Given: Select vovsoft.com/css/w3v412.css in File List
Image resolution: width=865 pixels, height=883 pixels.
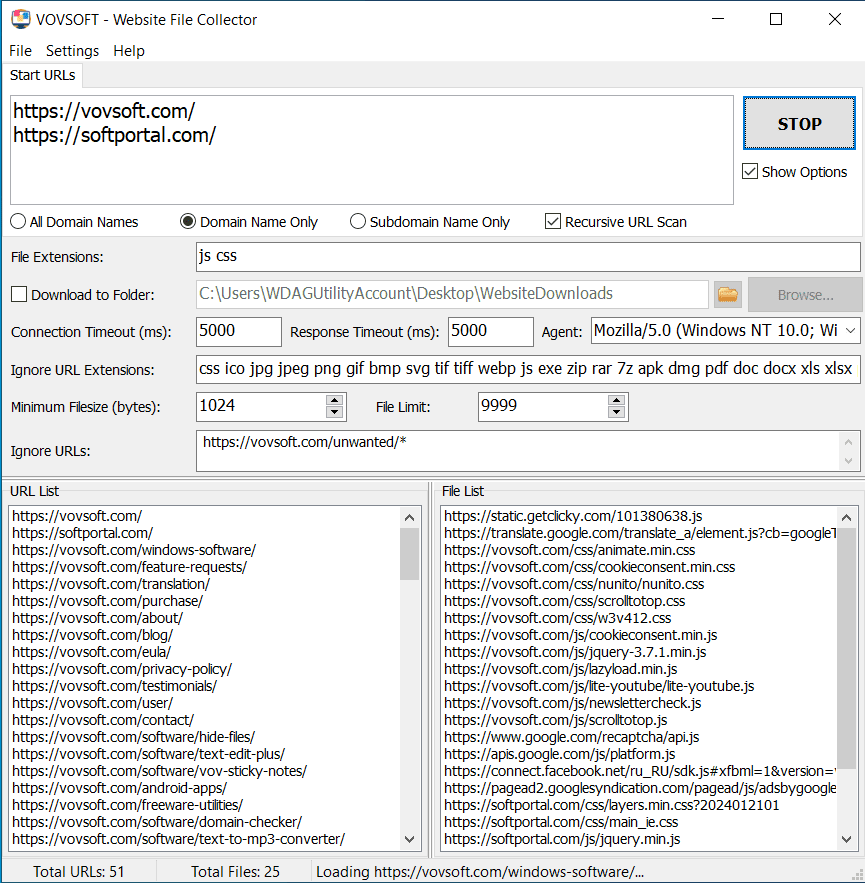Looking at the screenshot, I should (558, 618).
